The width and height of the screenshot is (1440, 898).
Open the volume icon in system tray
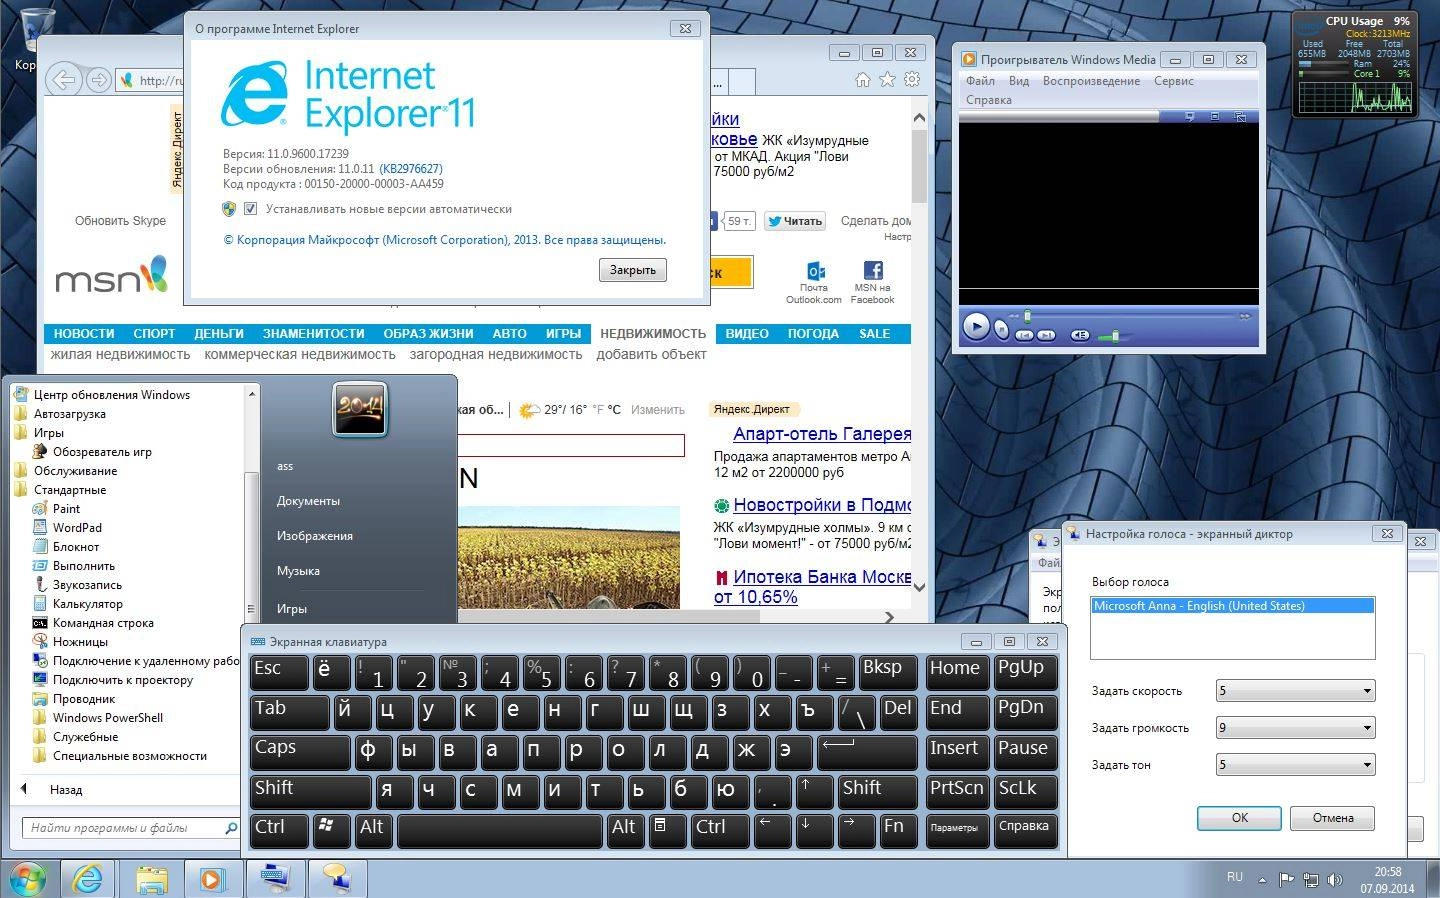[x=1335, y=880]
